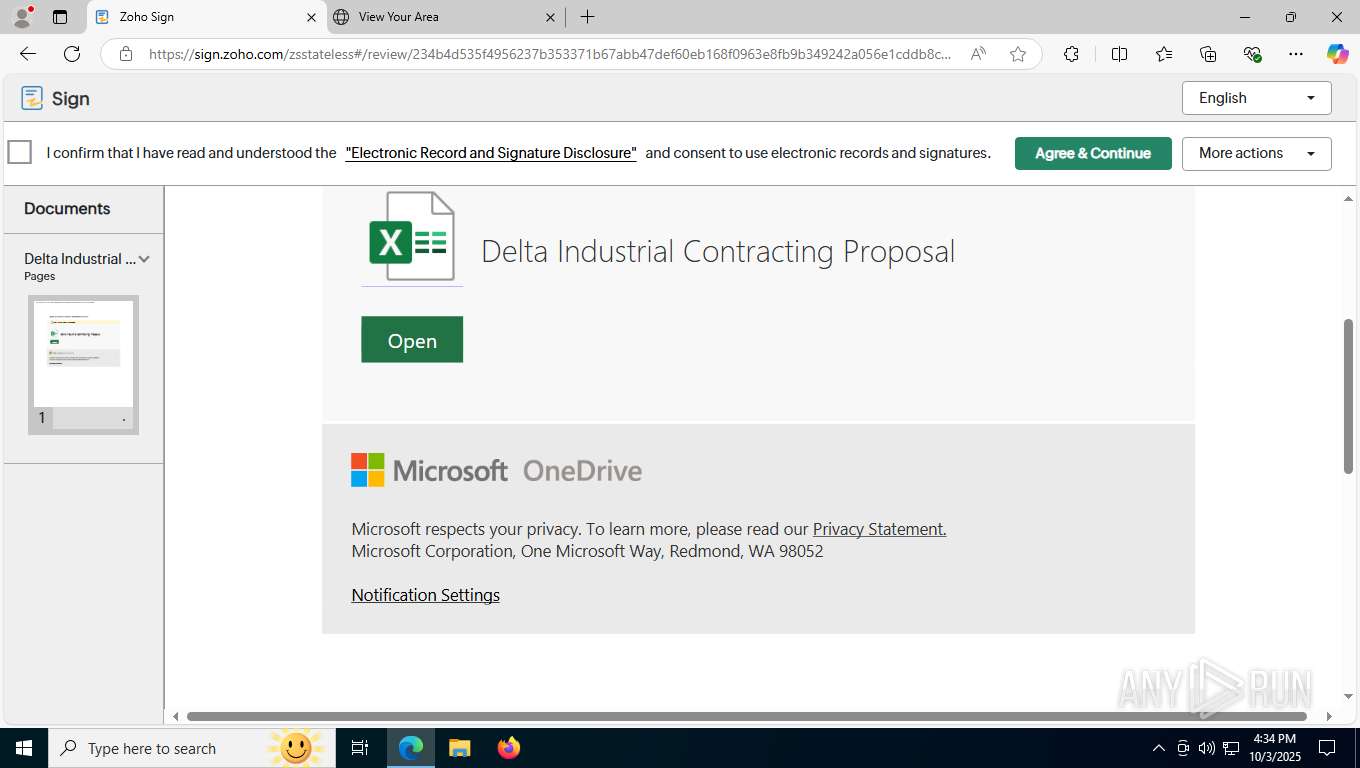Open File Explorer from taskbar
The height and width of the screenshot is (768, 1360).
click(459, 748)
